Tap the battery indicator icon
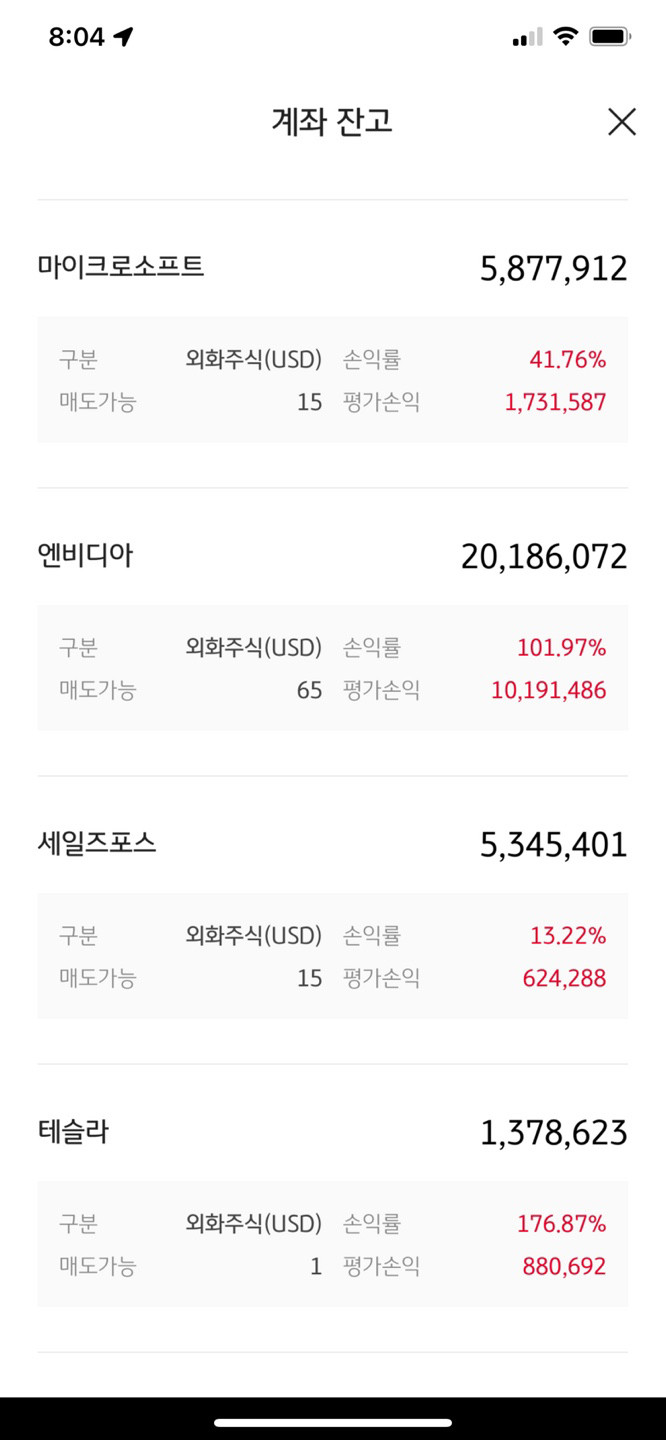 (610, 37)
